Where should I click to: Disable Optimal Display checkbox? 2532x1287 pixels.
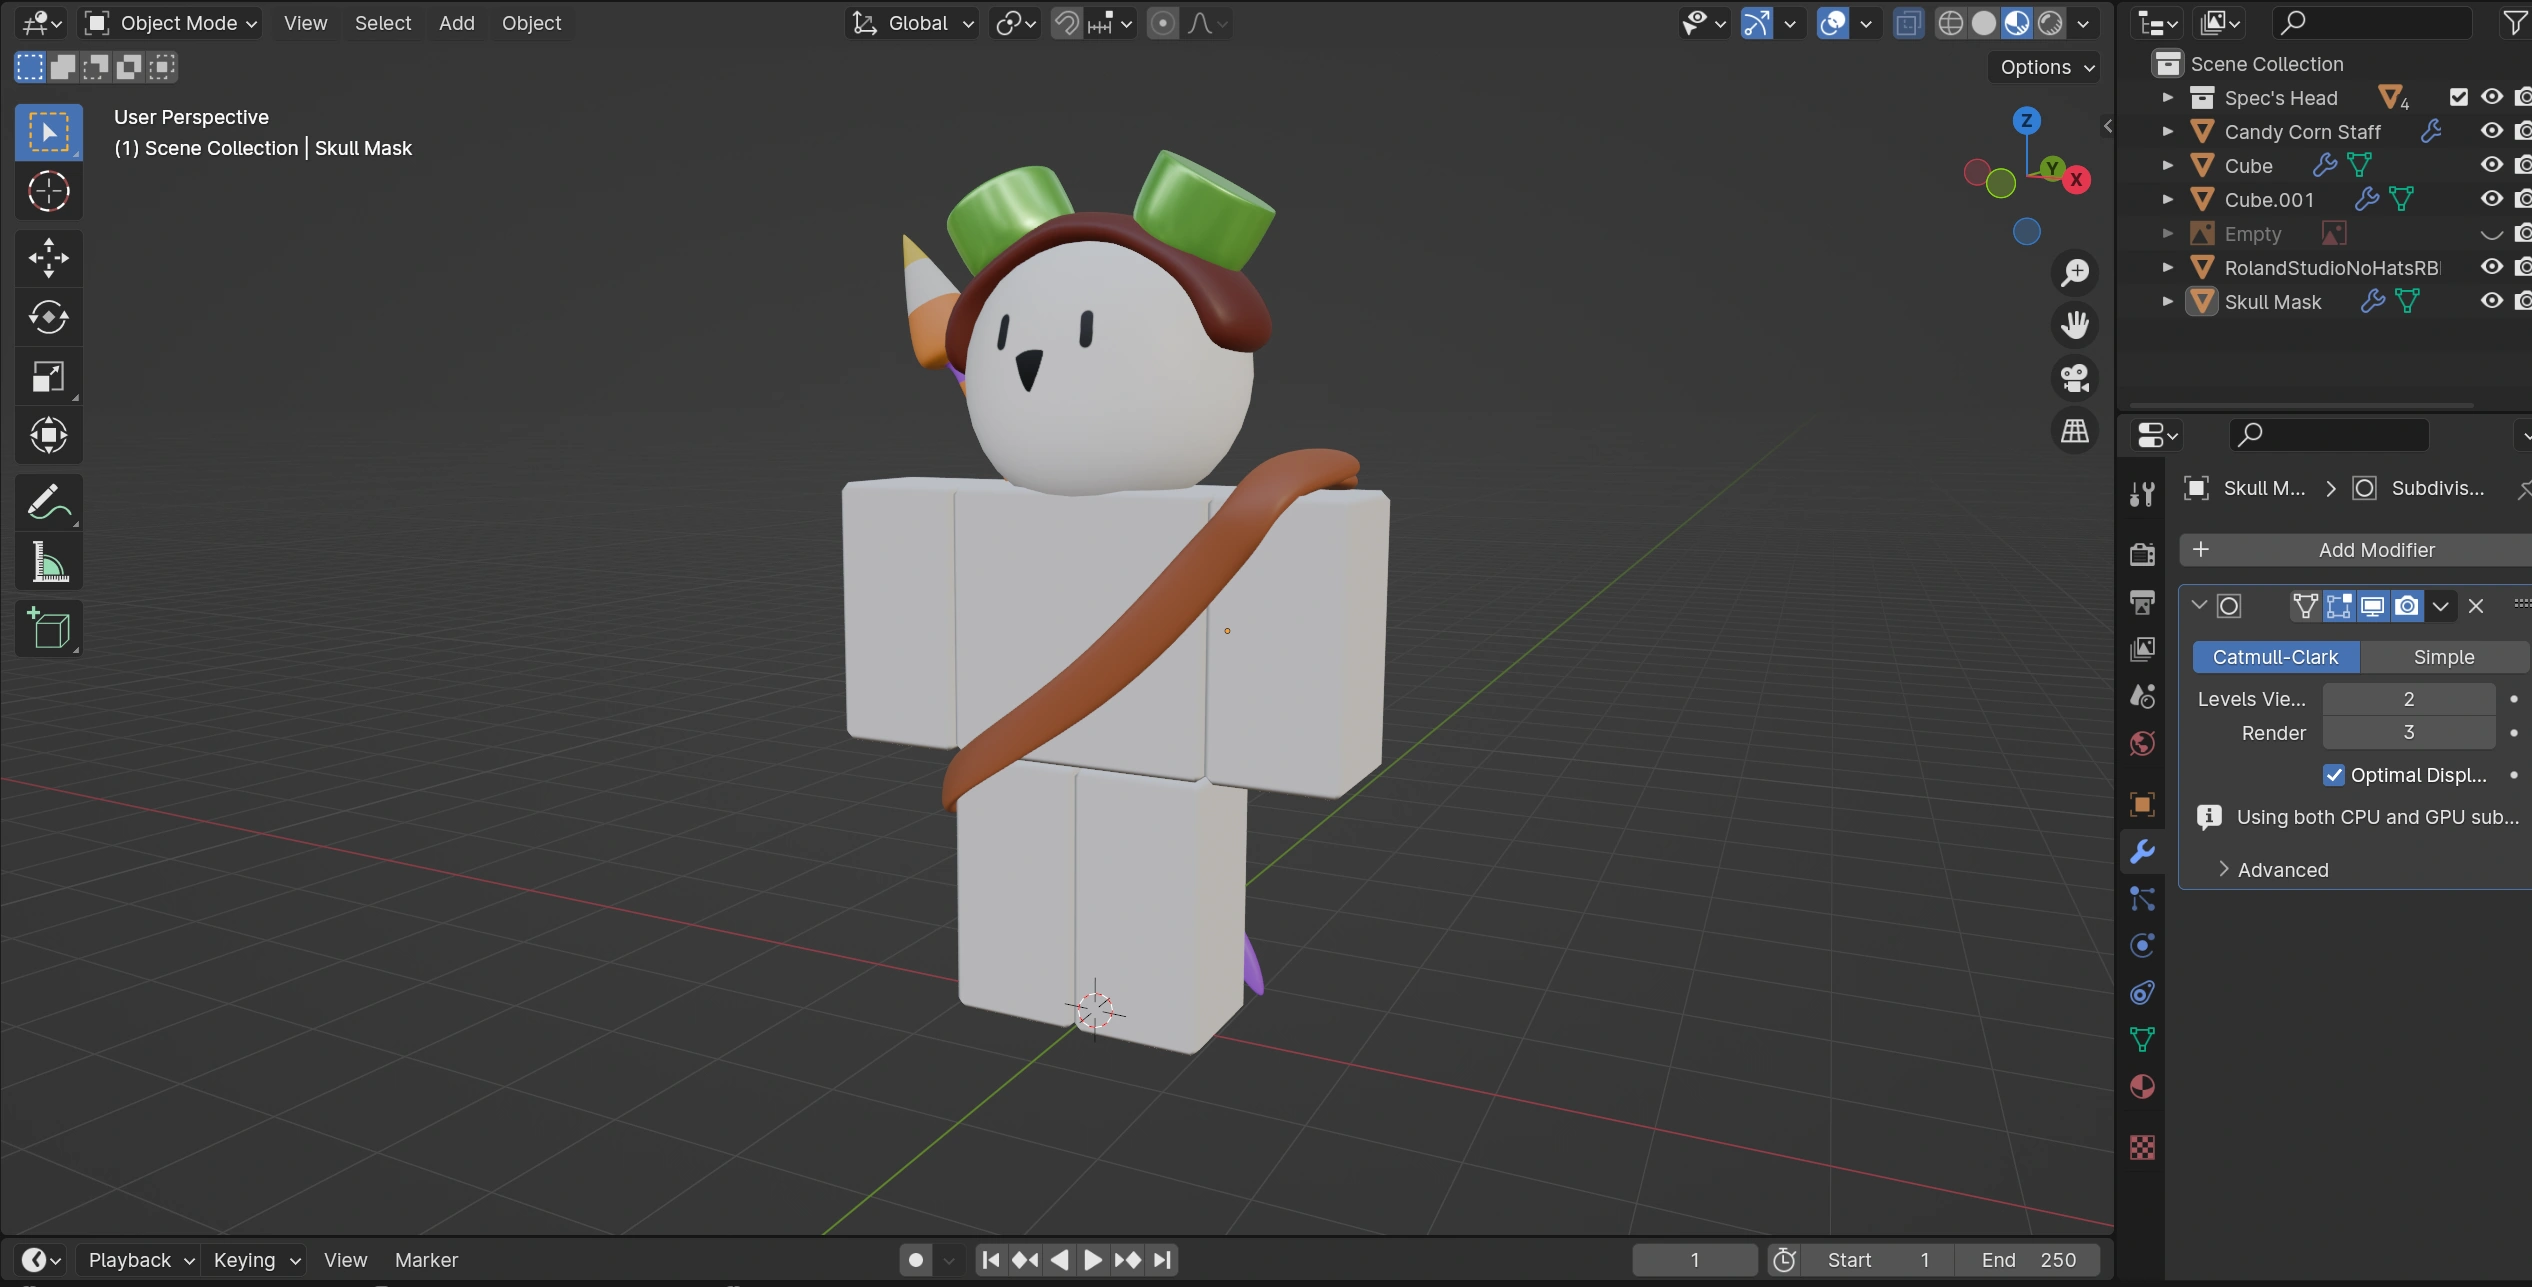(x=2333, y=775)
